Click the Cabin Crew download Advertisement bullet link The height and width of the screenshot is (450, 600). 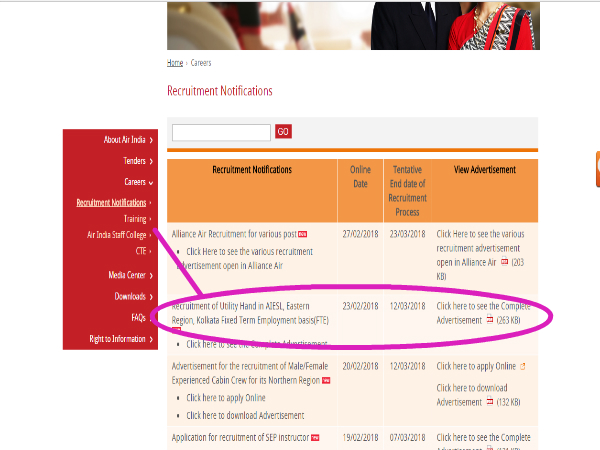click(245, 416)
